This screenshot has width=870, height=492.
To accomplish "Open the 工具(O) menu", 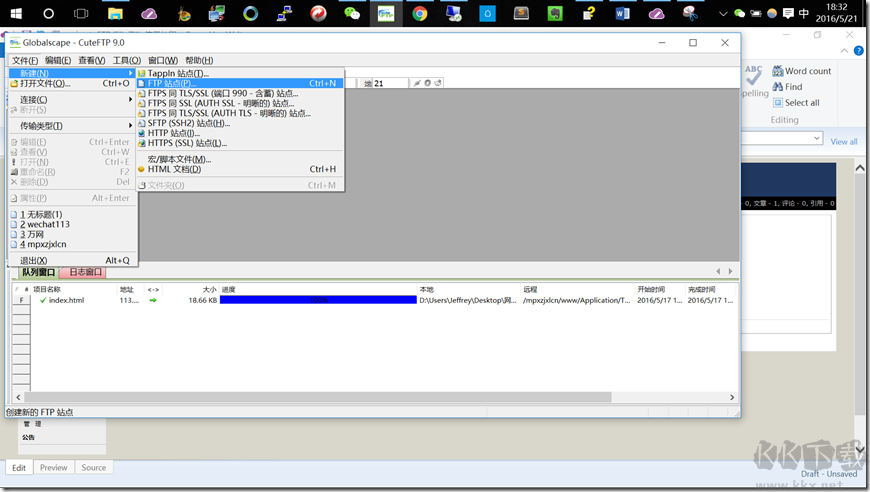I will 127,60.
